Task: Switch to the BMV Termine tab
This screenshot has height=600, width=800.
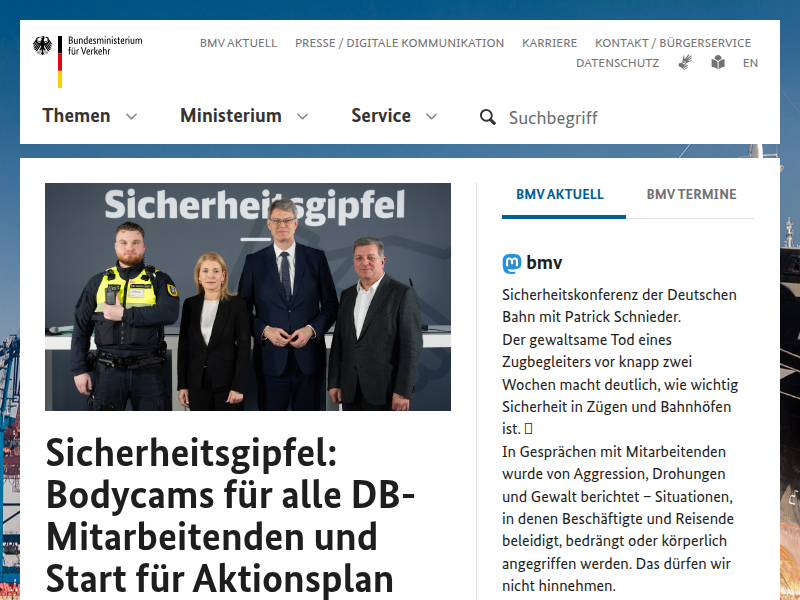Action: pyautogui.click(x=691, y=195)
